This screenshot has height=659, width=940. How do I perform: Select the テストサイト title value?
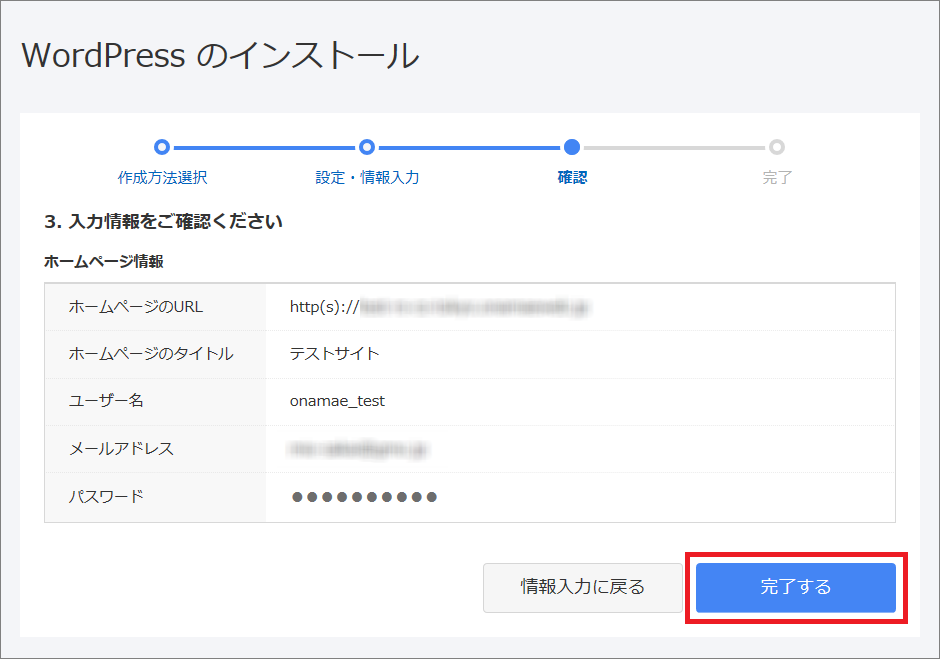coord(335,354)
